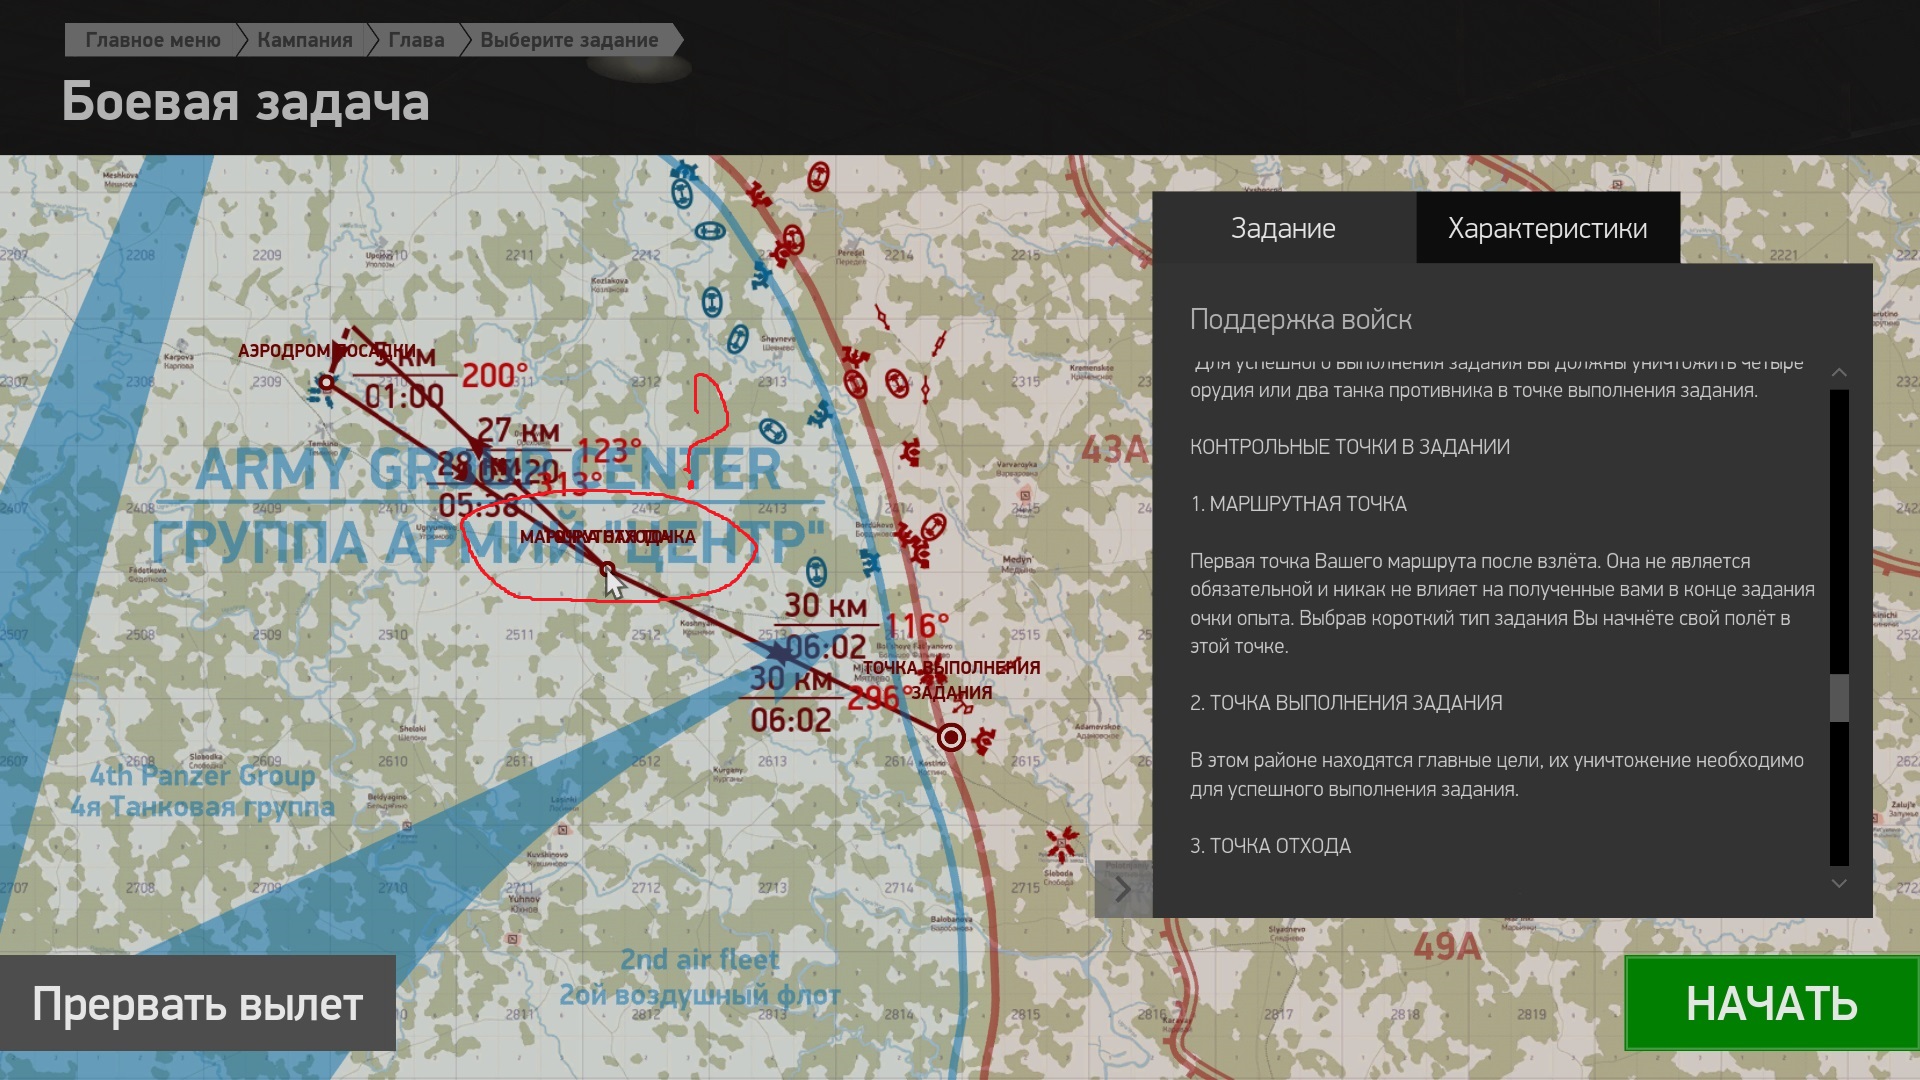Viewport: 1920px width, 1080px height.
Task: Collapse the briefing panel with the chevron
Action: coord(1122,888)
